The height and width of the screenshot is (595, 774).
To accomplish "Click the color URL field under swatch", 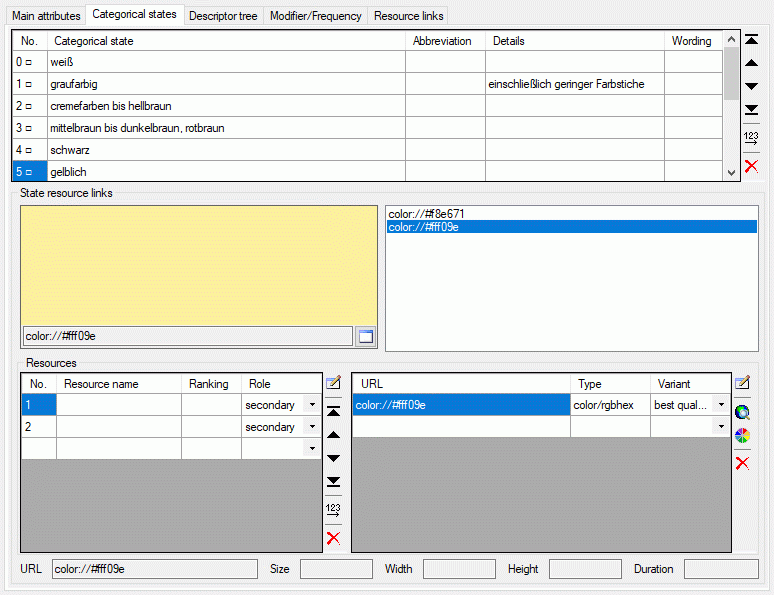I will (188, 336).
